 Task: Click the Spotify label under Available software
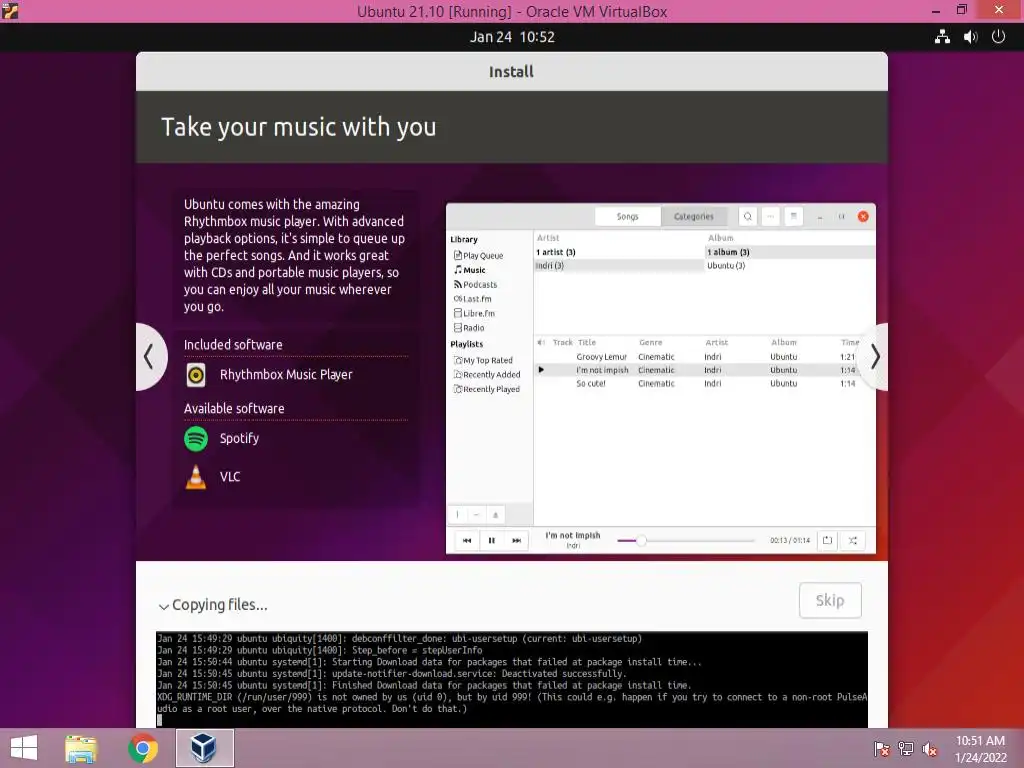pyautogui.click(x=239, y=438)
